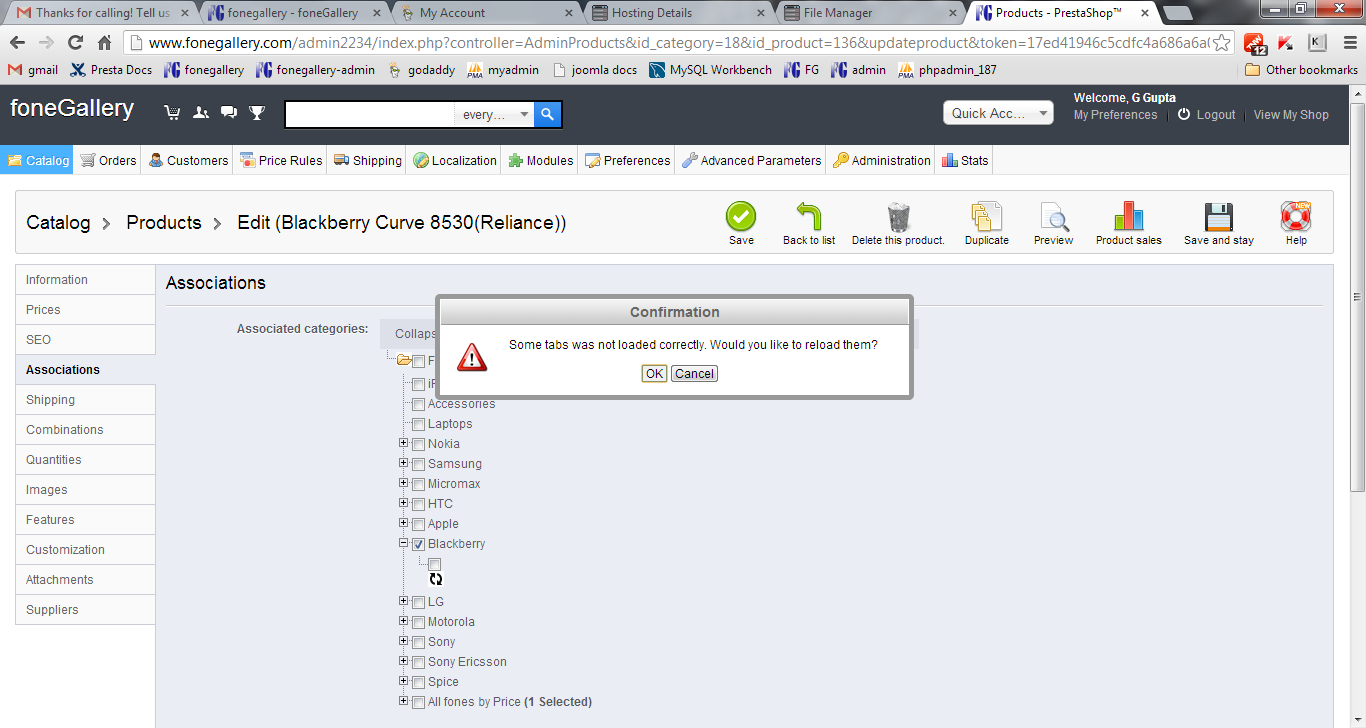Open the Other bookmarks folder

pyautogui.click(x=1301, y=70)
